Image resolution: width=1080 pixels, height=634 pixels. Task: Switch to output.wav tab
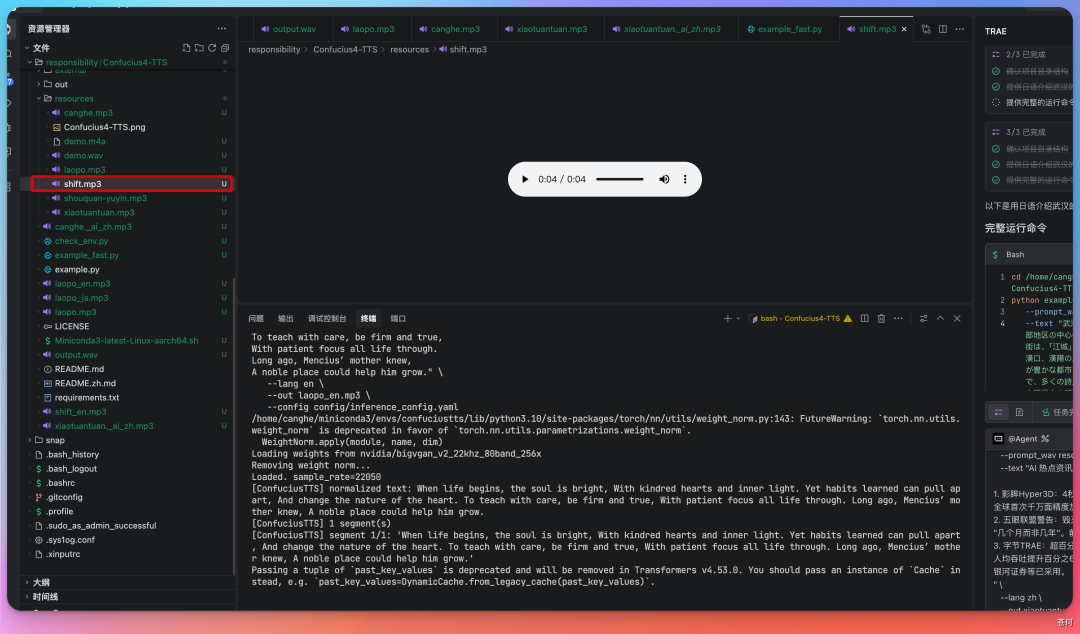click(289, 29)
